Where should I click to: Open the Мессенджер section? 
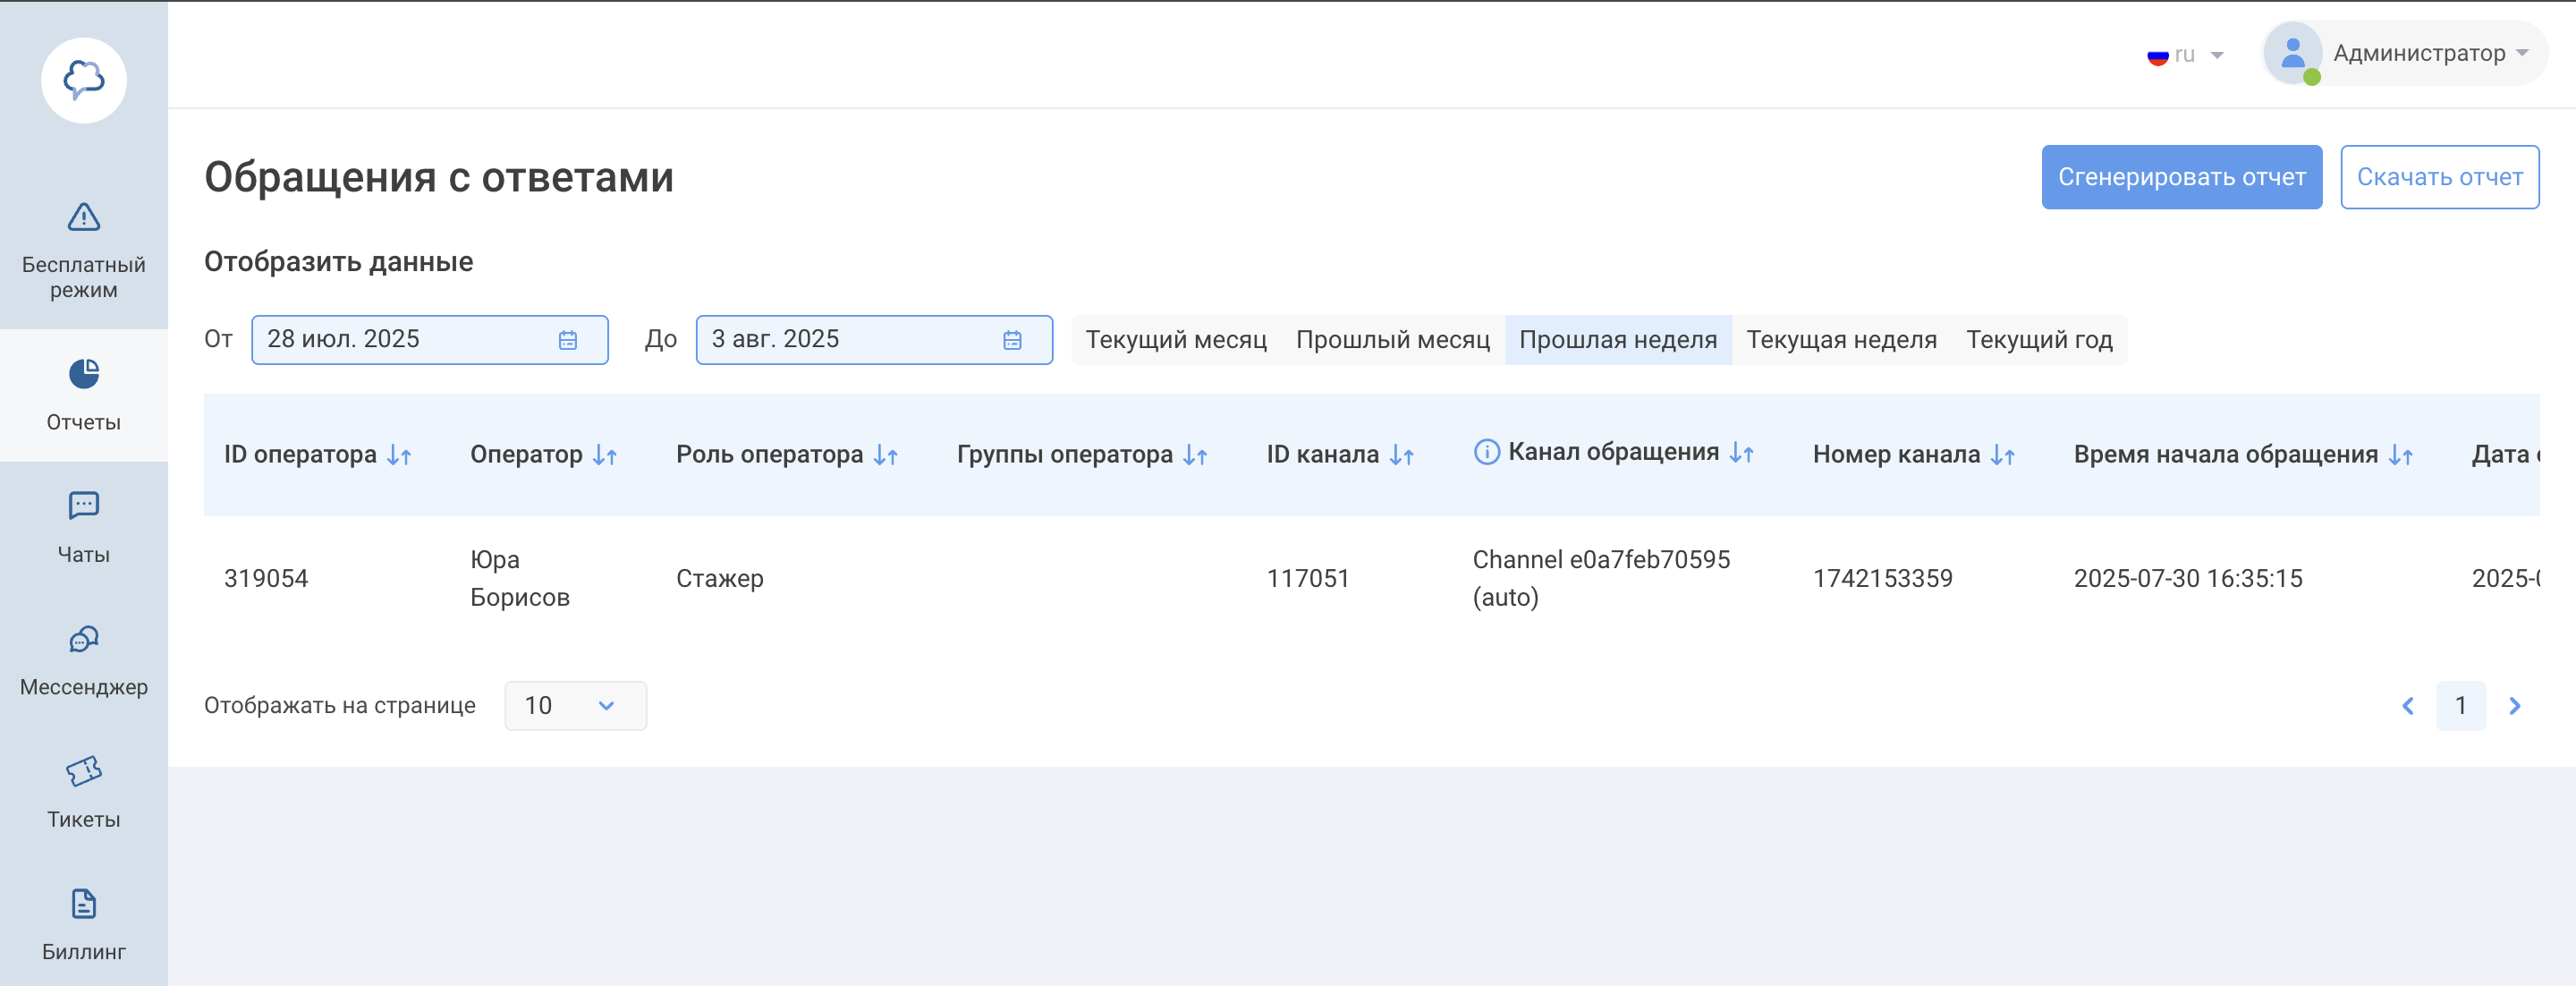pos(84,660)
